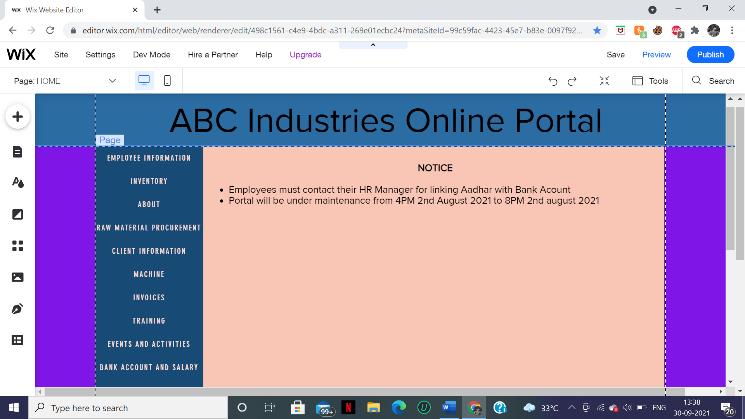Select the Inventory menu item
745x419 pixels.
[149, 181]
